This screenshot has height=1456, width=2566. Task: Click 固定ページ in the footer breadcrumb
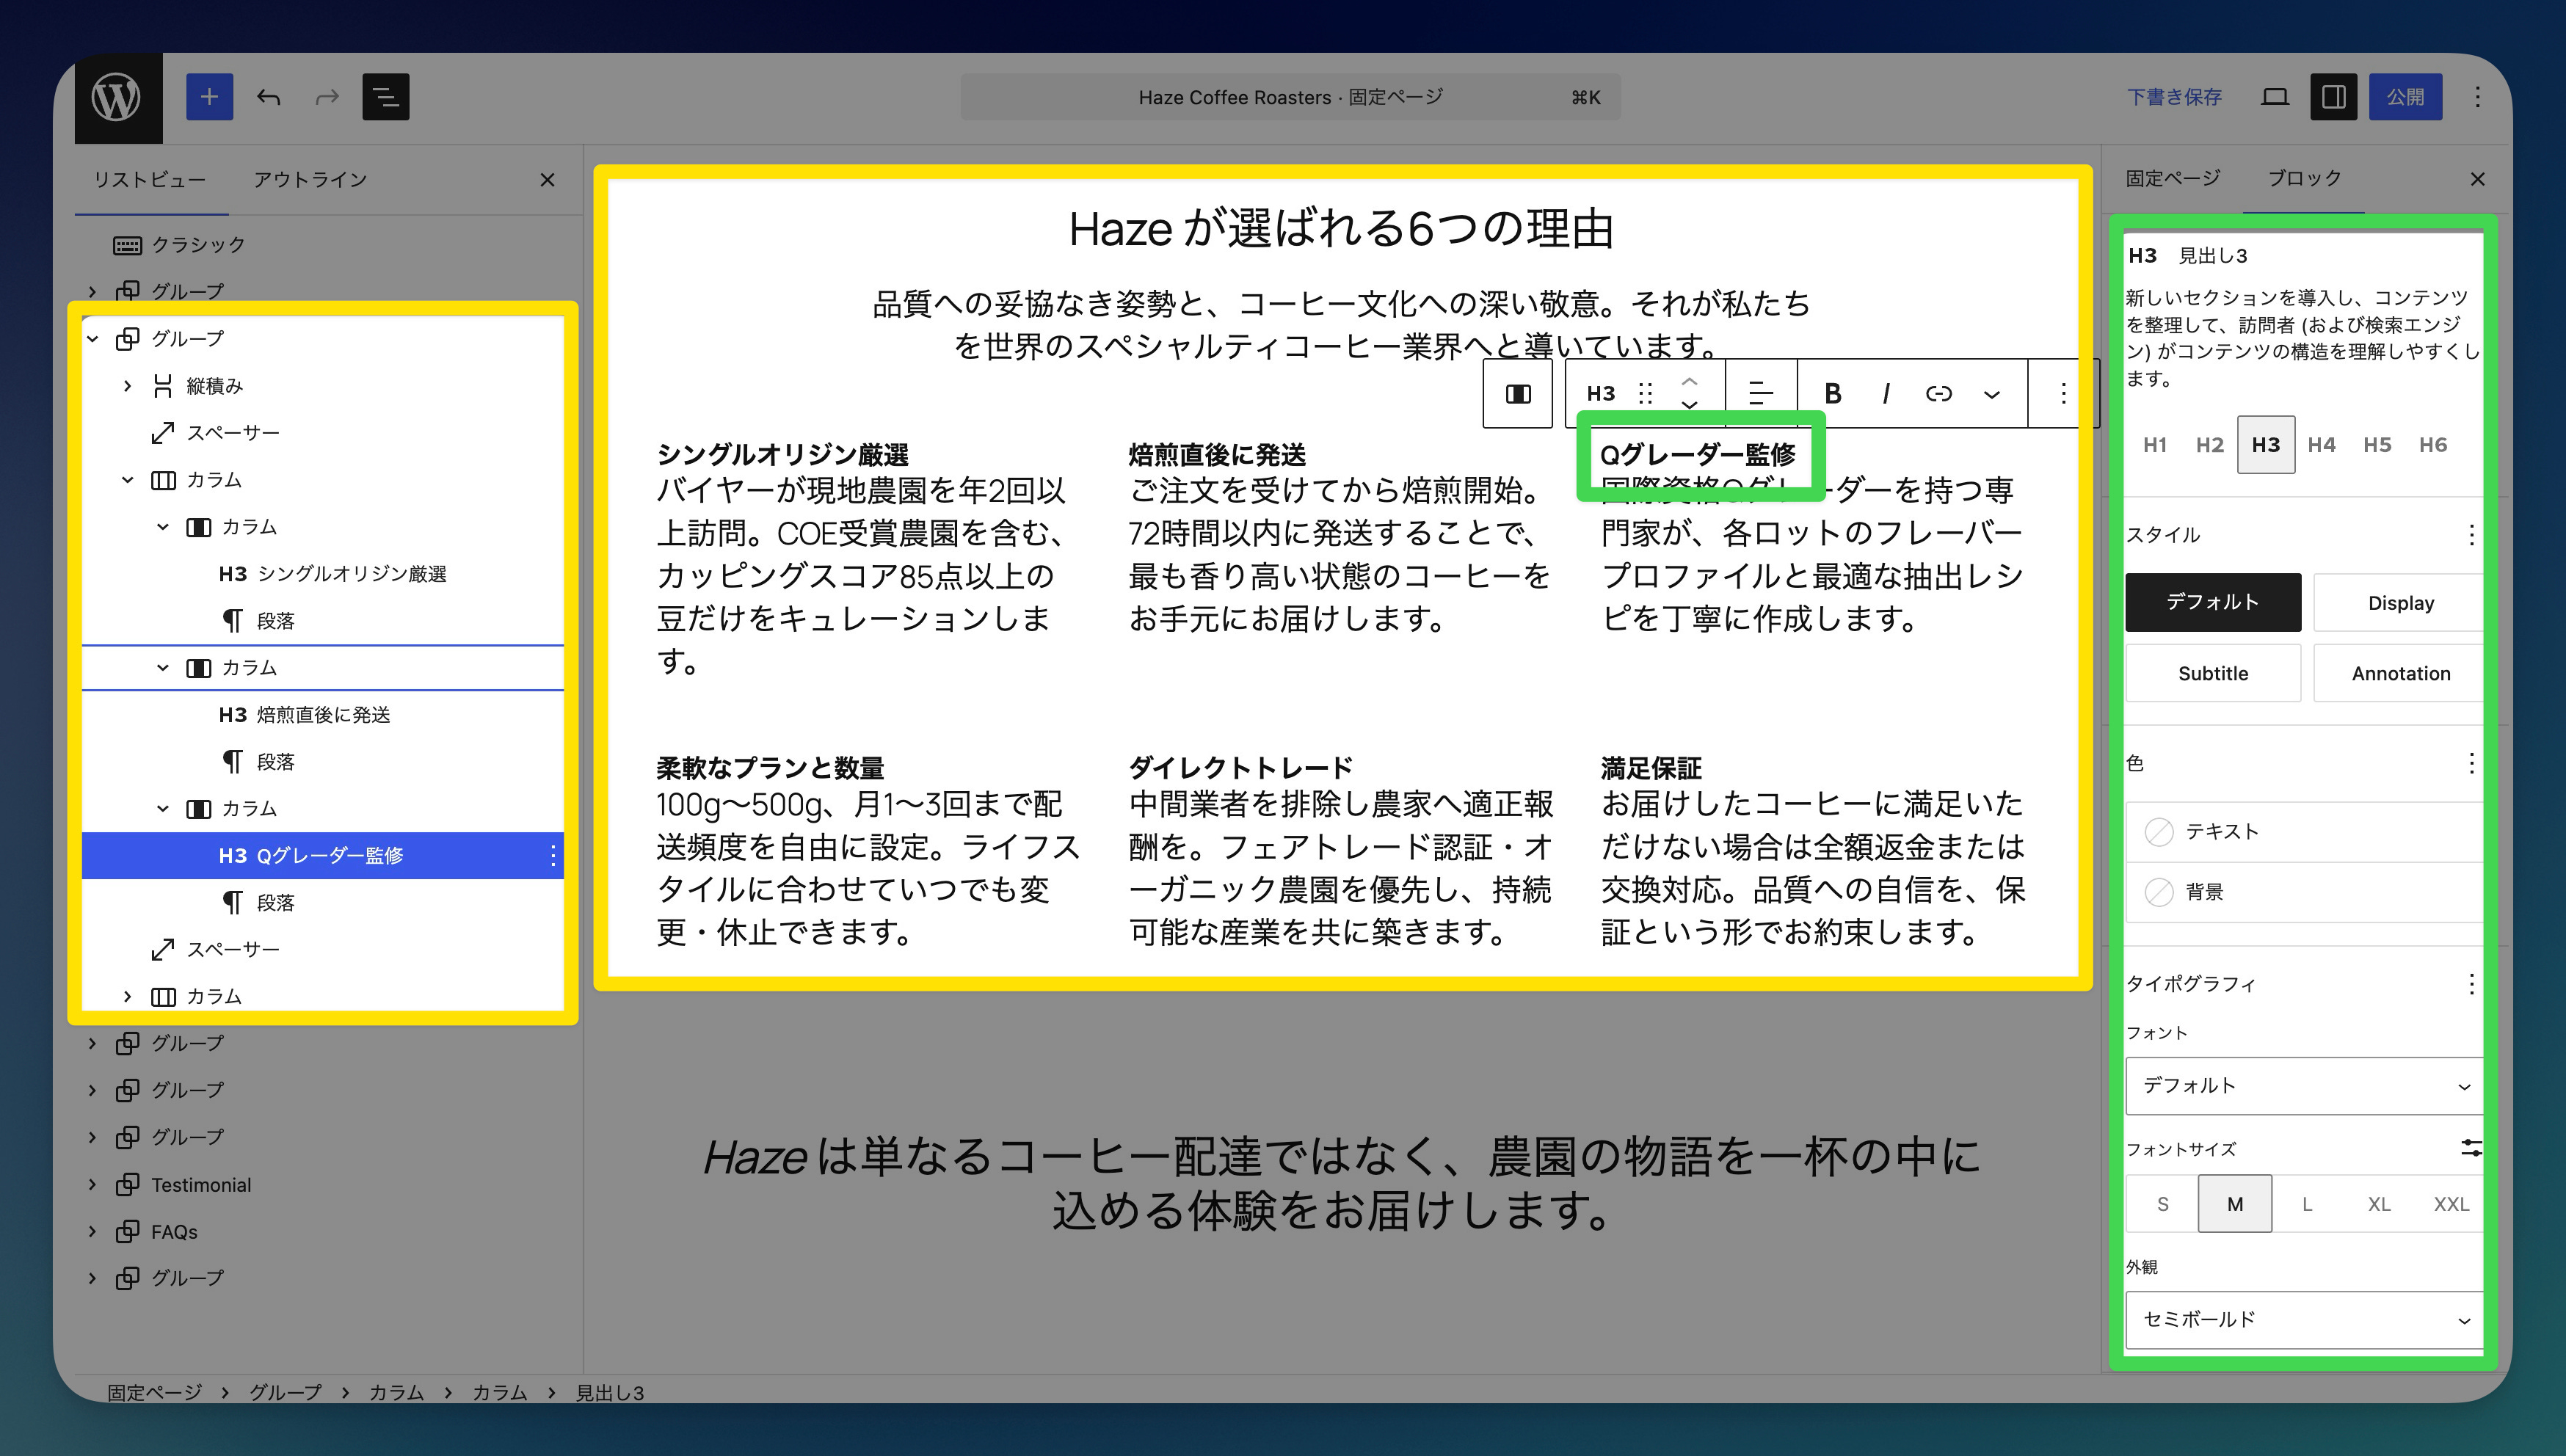coord(155,1392)
